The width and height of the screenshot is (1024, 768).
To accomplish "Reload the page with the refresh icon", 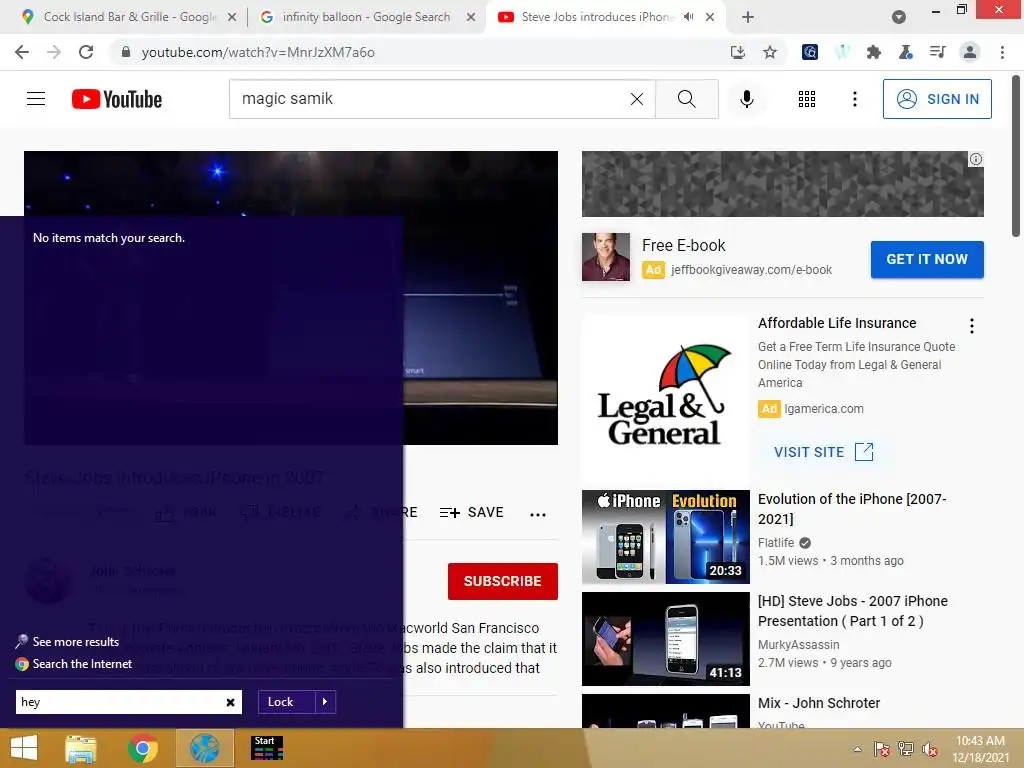I will point(86,52).
